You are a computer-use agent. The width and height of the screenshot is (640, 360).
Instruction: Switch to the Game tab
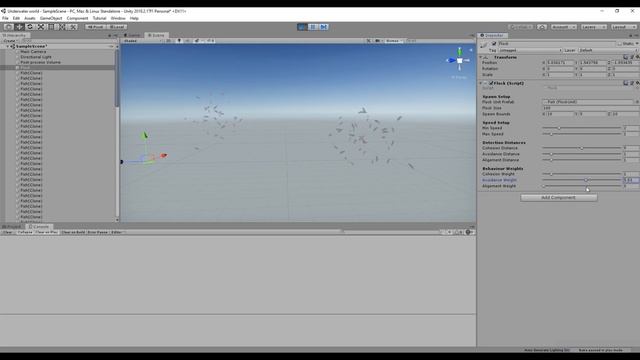click(x=133, y=36)
